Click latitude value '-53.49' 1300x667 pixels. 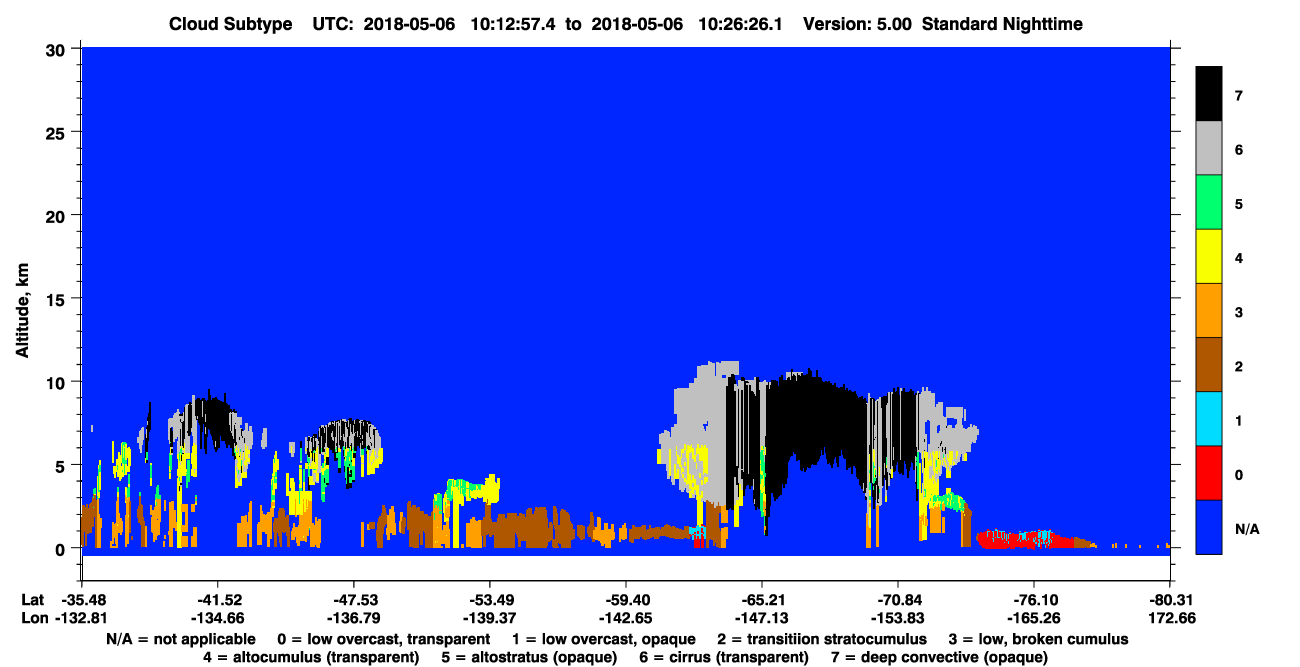489,600
